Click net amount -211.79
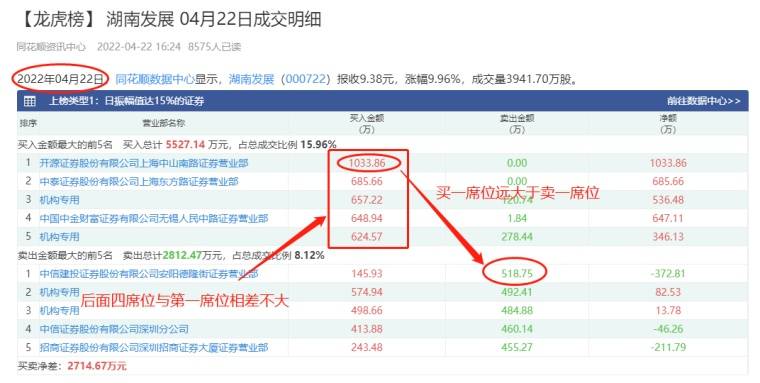The width and height of the screenshot is (760, 383). tap(668, 348)
